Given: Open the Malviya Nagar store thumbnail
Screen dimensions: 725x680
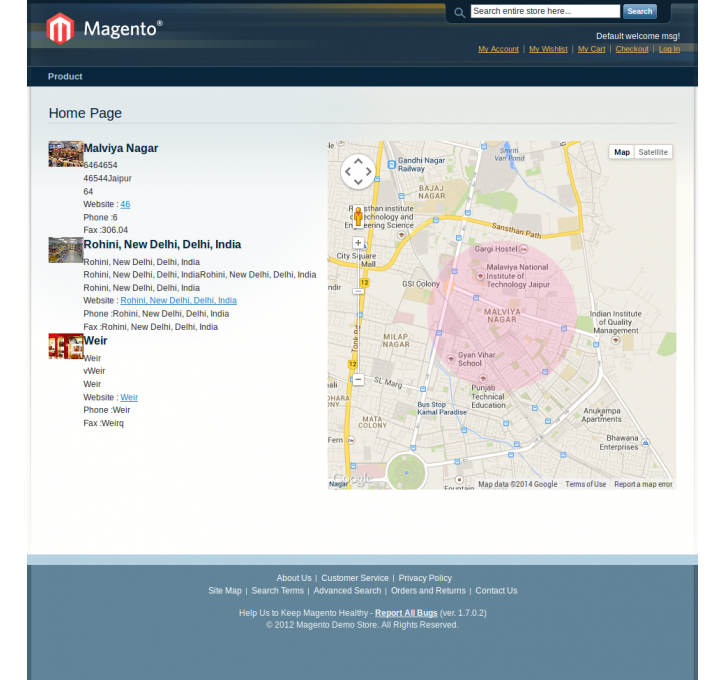Looking at the screenshot, I should point(66,154).
